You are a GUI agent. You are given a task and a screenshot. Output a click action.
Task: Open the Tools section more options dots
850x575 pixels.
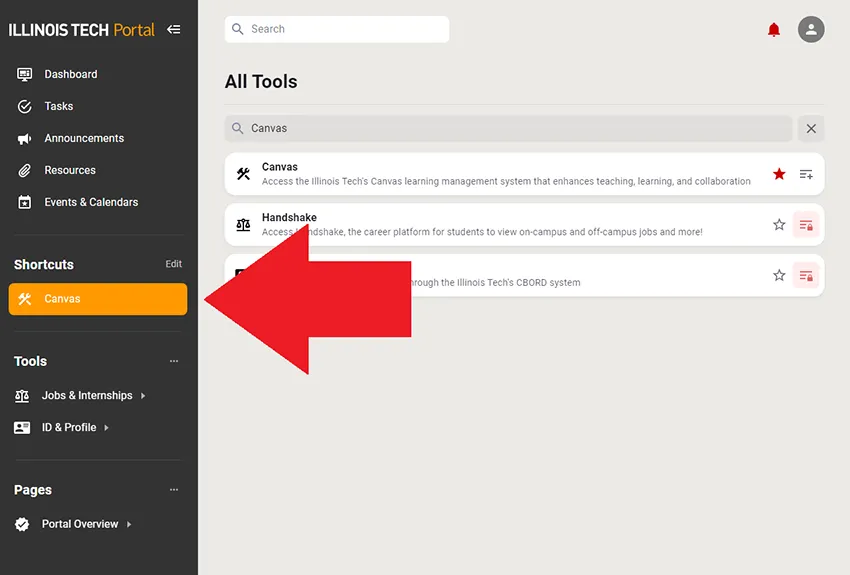[173, 361]
